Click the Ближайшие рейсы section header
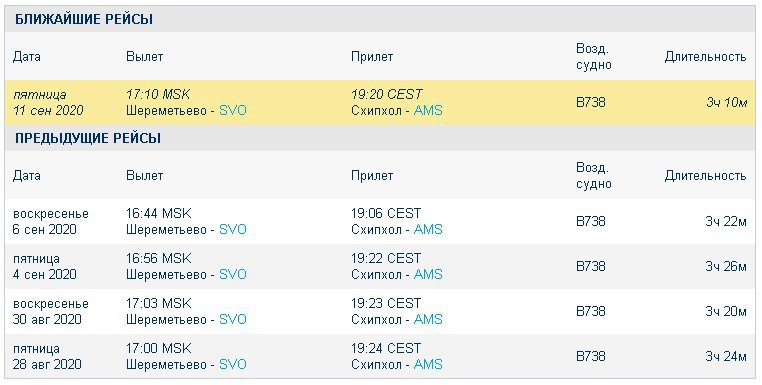The height and width of the screenshot is (385, 762). pos(84,19)
